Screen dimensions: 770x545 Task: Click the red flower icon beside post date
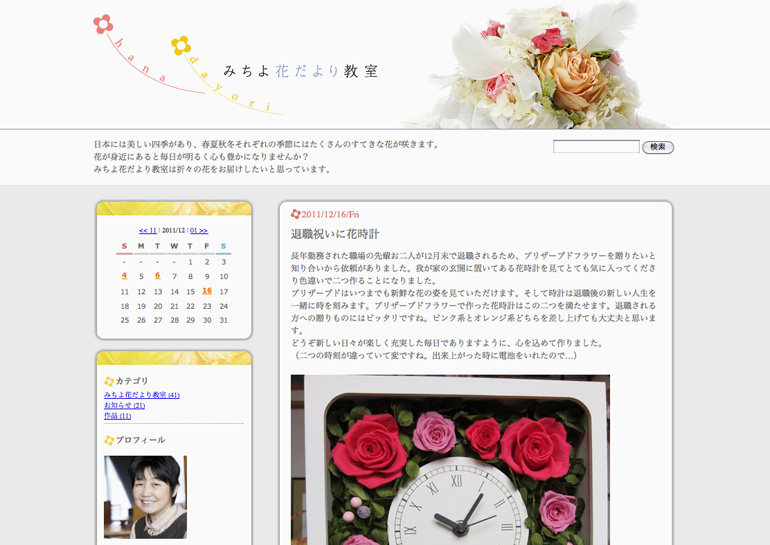pos(295,214)
